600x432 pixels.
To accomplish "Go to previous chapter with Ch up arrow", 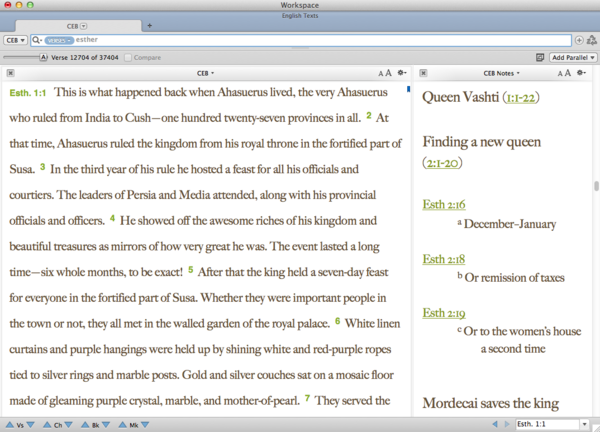I will (x=47, y=425).
